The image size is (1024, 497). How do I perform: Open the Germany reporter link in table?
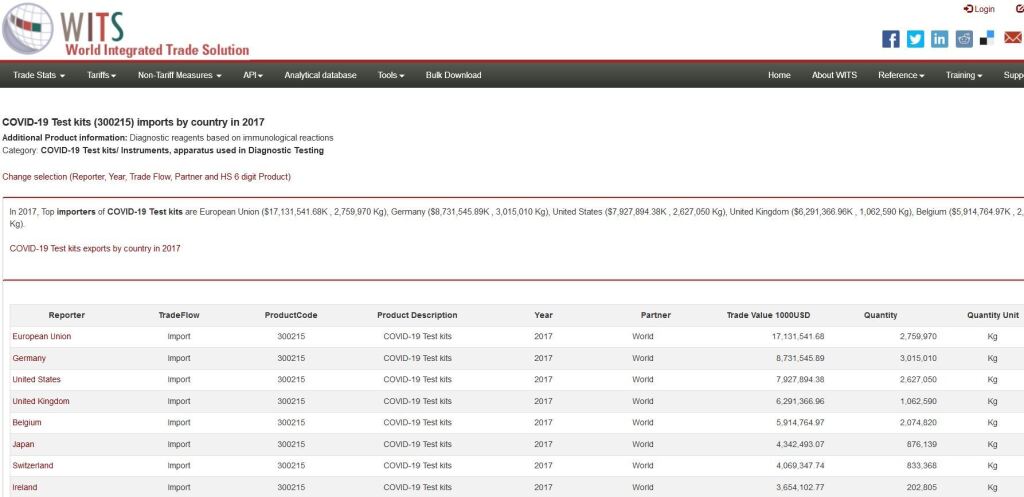[29, 358]
